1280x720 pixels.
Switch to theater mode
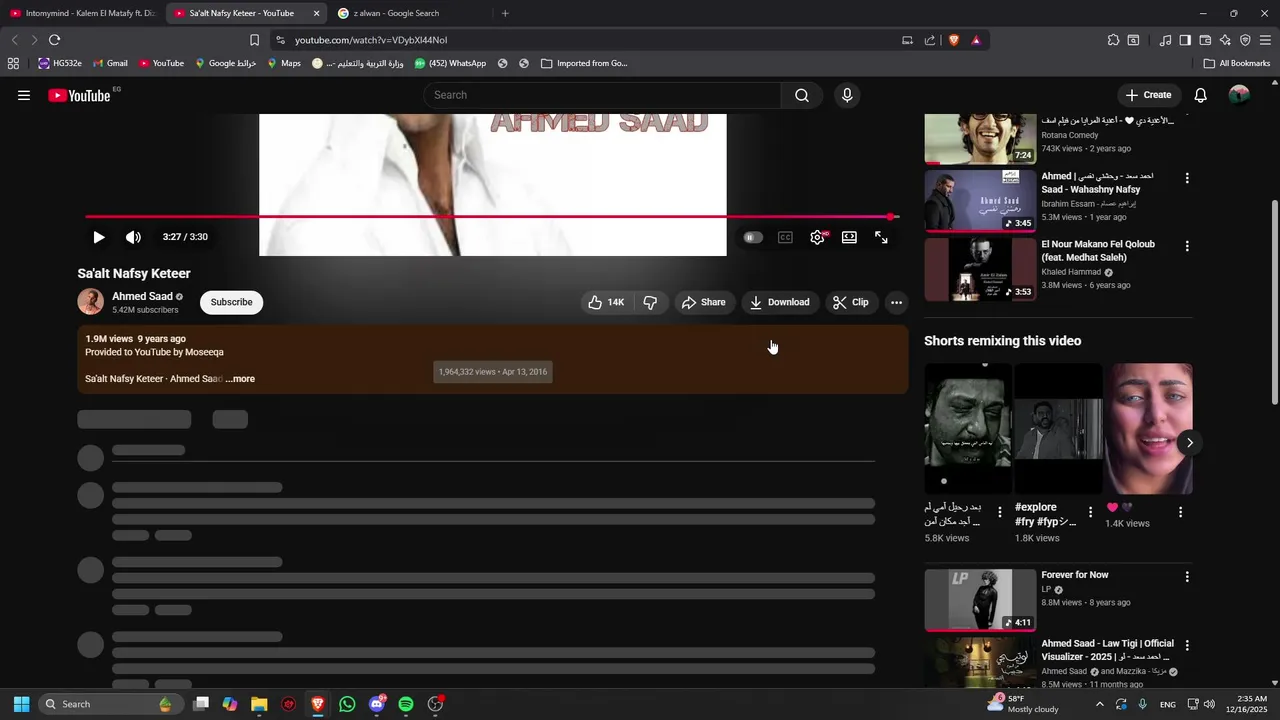coord(849,237)
